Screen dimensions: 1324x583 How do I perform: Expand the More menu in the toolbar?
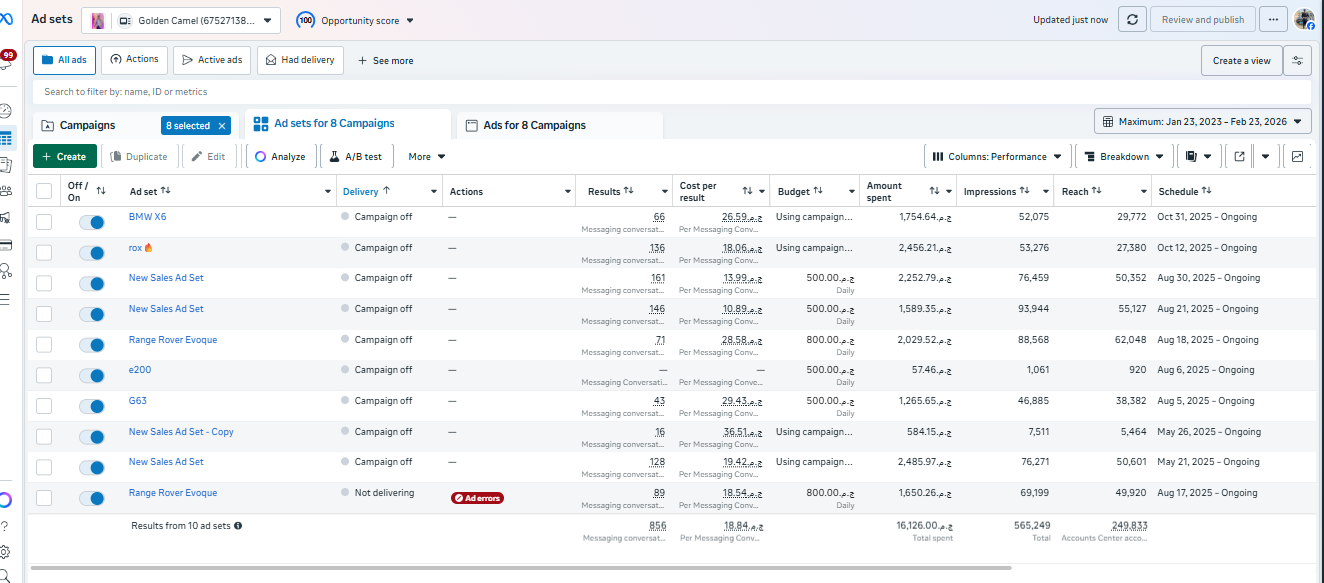427,156
